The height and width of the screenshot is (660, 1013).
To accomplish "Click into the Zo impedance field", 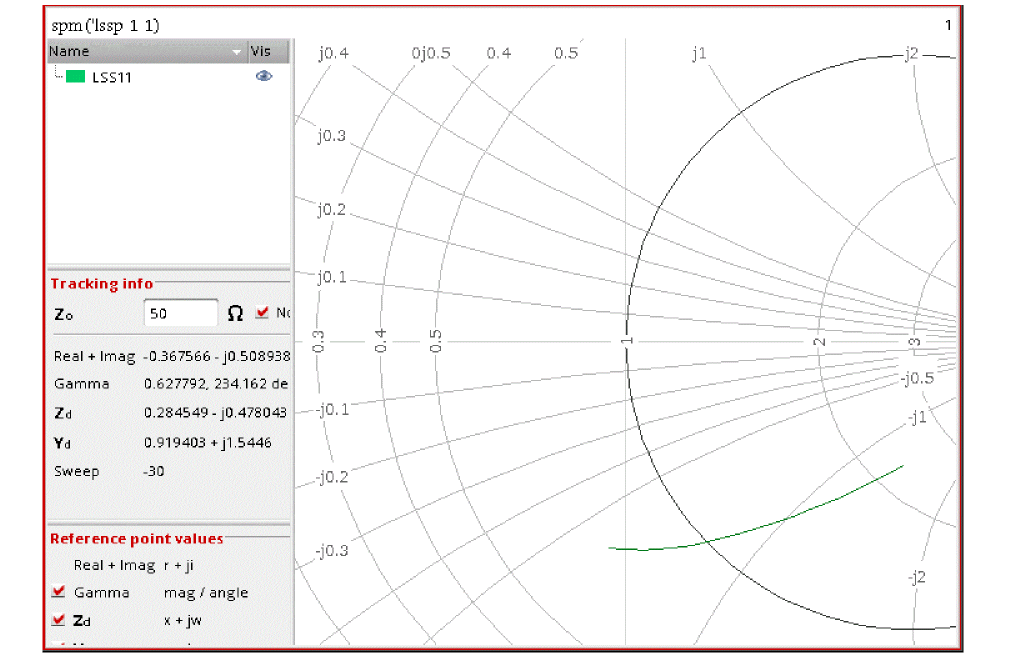I will coord(180,313).
